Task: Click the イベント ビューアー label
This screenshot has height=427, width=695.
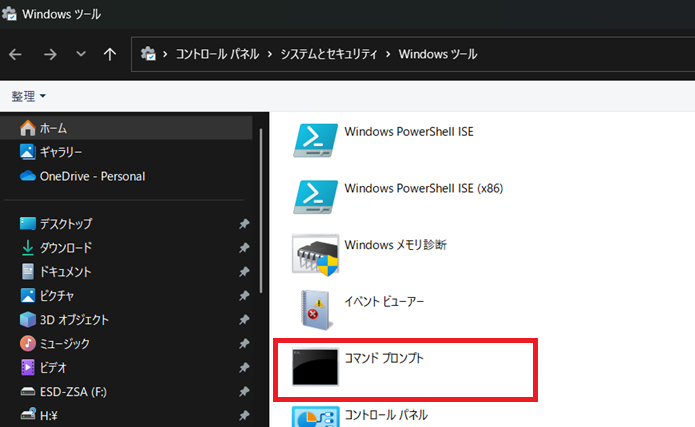Action: pos(384,302)
